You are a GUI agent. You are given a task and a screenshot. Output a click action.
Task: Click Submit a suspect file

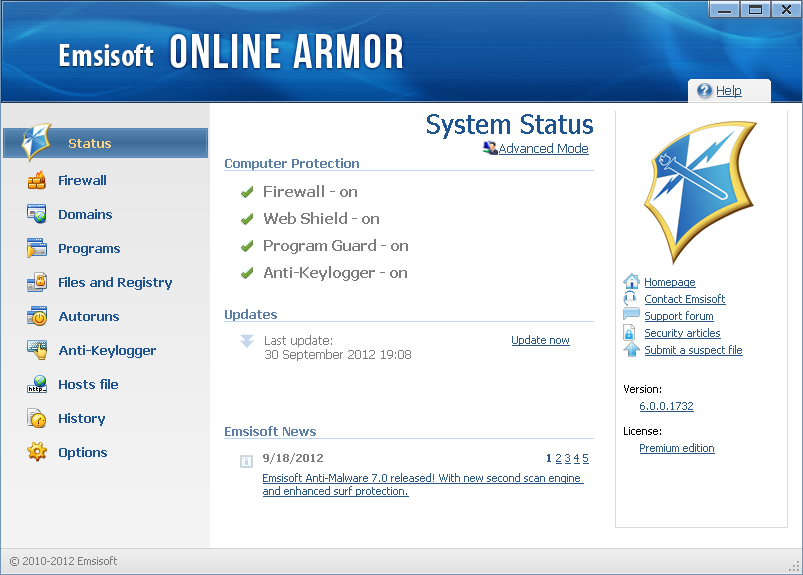(x=693, y=350)
